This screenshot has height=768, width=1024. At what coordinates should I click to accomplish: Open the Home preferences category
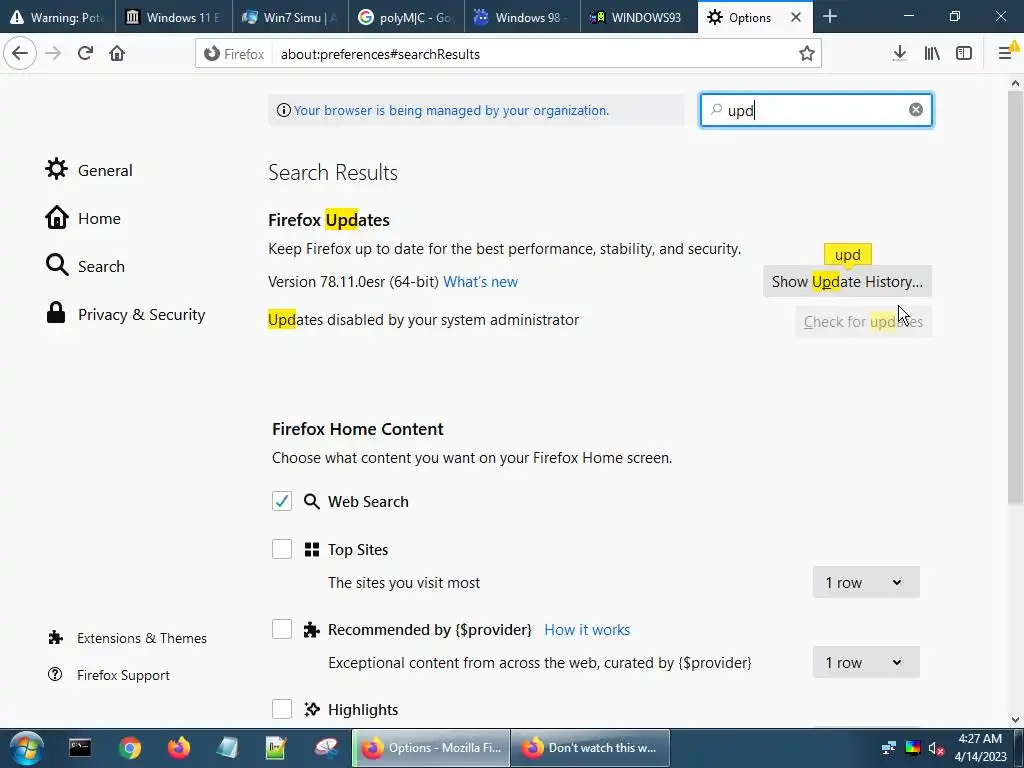pyautogui.click(x=83, y=218)
